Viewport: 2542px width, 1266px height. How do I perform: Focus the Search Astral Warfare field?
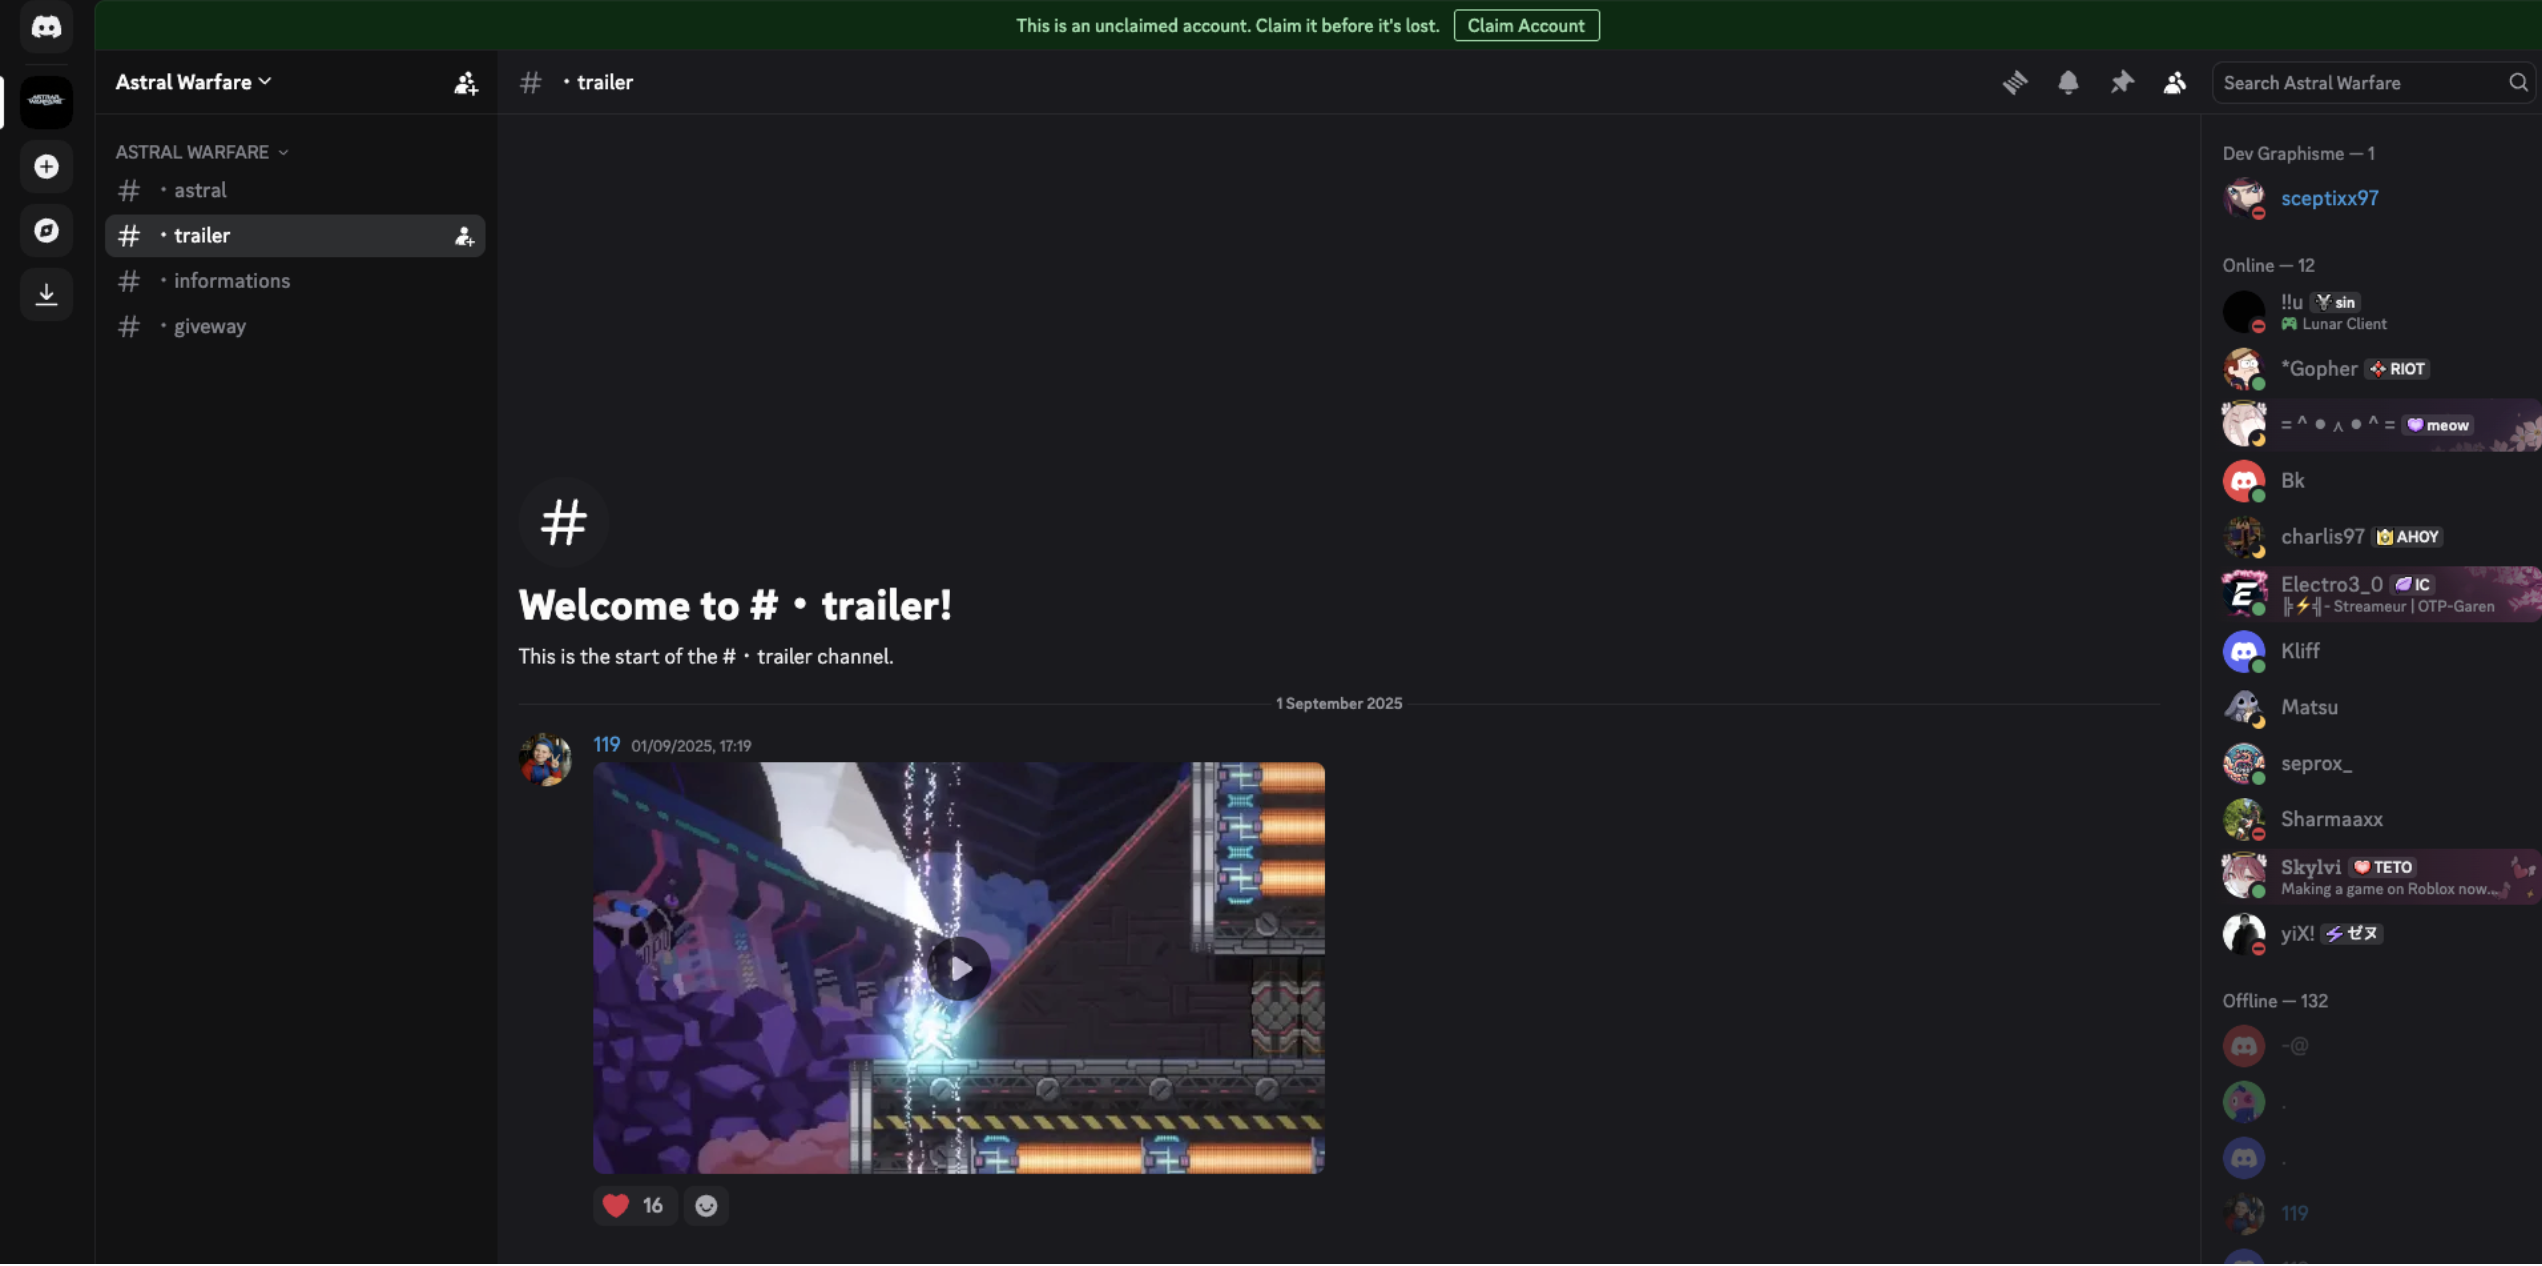click(2360, 83)
